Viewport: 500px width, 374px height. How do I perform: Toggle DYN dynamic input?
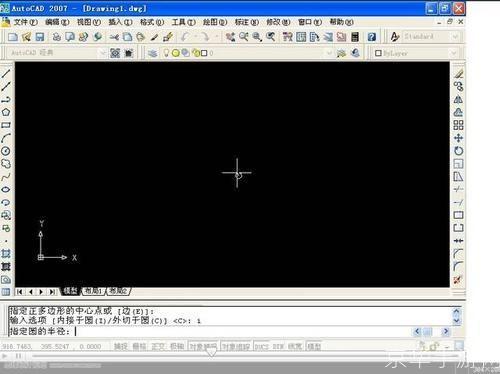pyautogui.click(x=278, y=347)
